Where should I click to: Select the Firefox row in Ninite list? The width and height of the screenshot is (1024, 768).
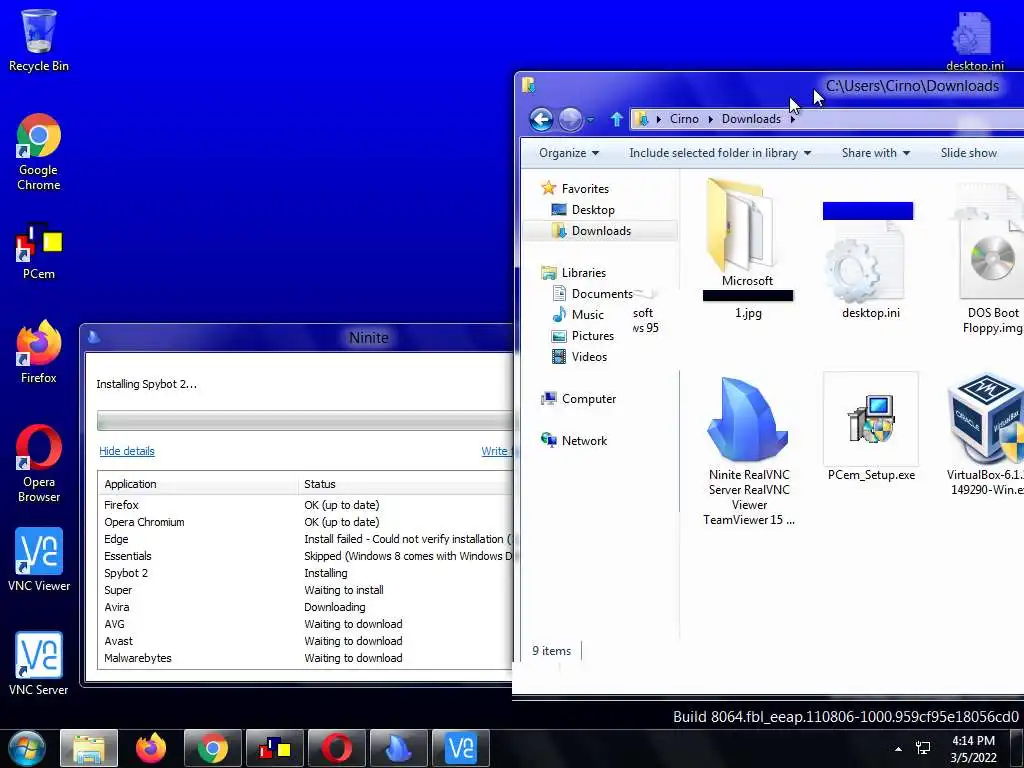pos(305,505)
